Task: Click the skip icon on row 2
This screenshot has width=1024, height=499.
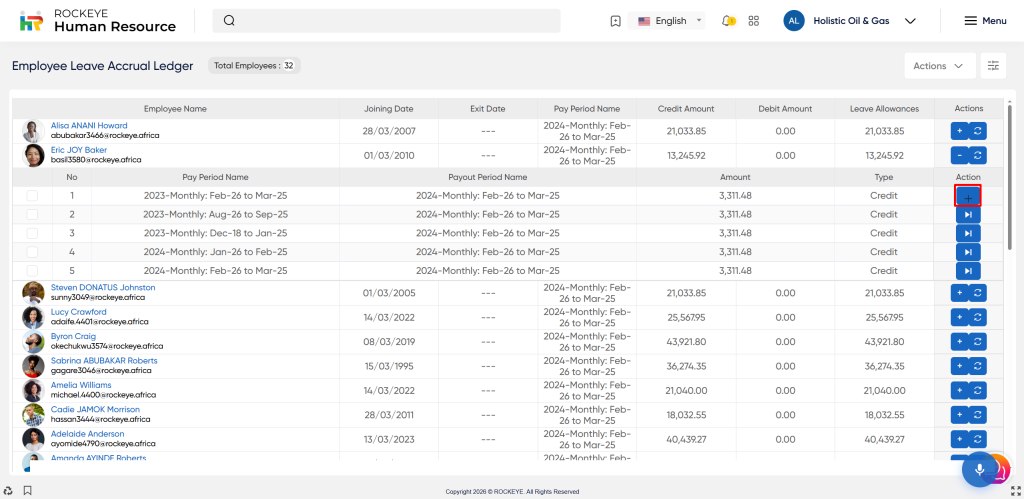Action: coord(968,214)
